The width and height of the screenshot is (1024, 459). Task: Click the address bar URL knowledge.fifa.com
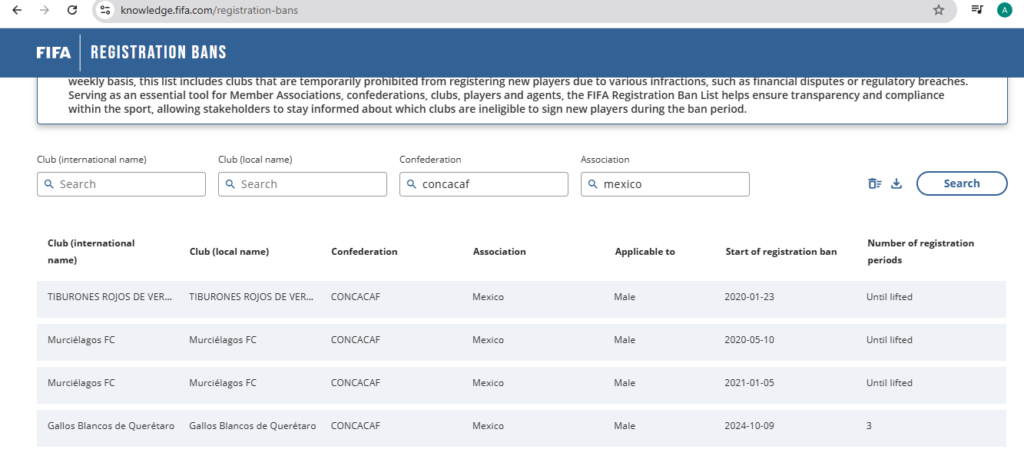tap(209, 10)
